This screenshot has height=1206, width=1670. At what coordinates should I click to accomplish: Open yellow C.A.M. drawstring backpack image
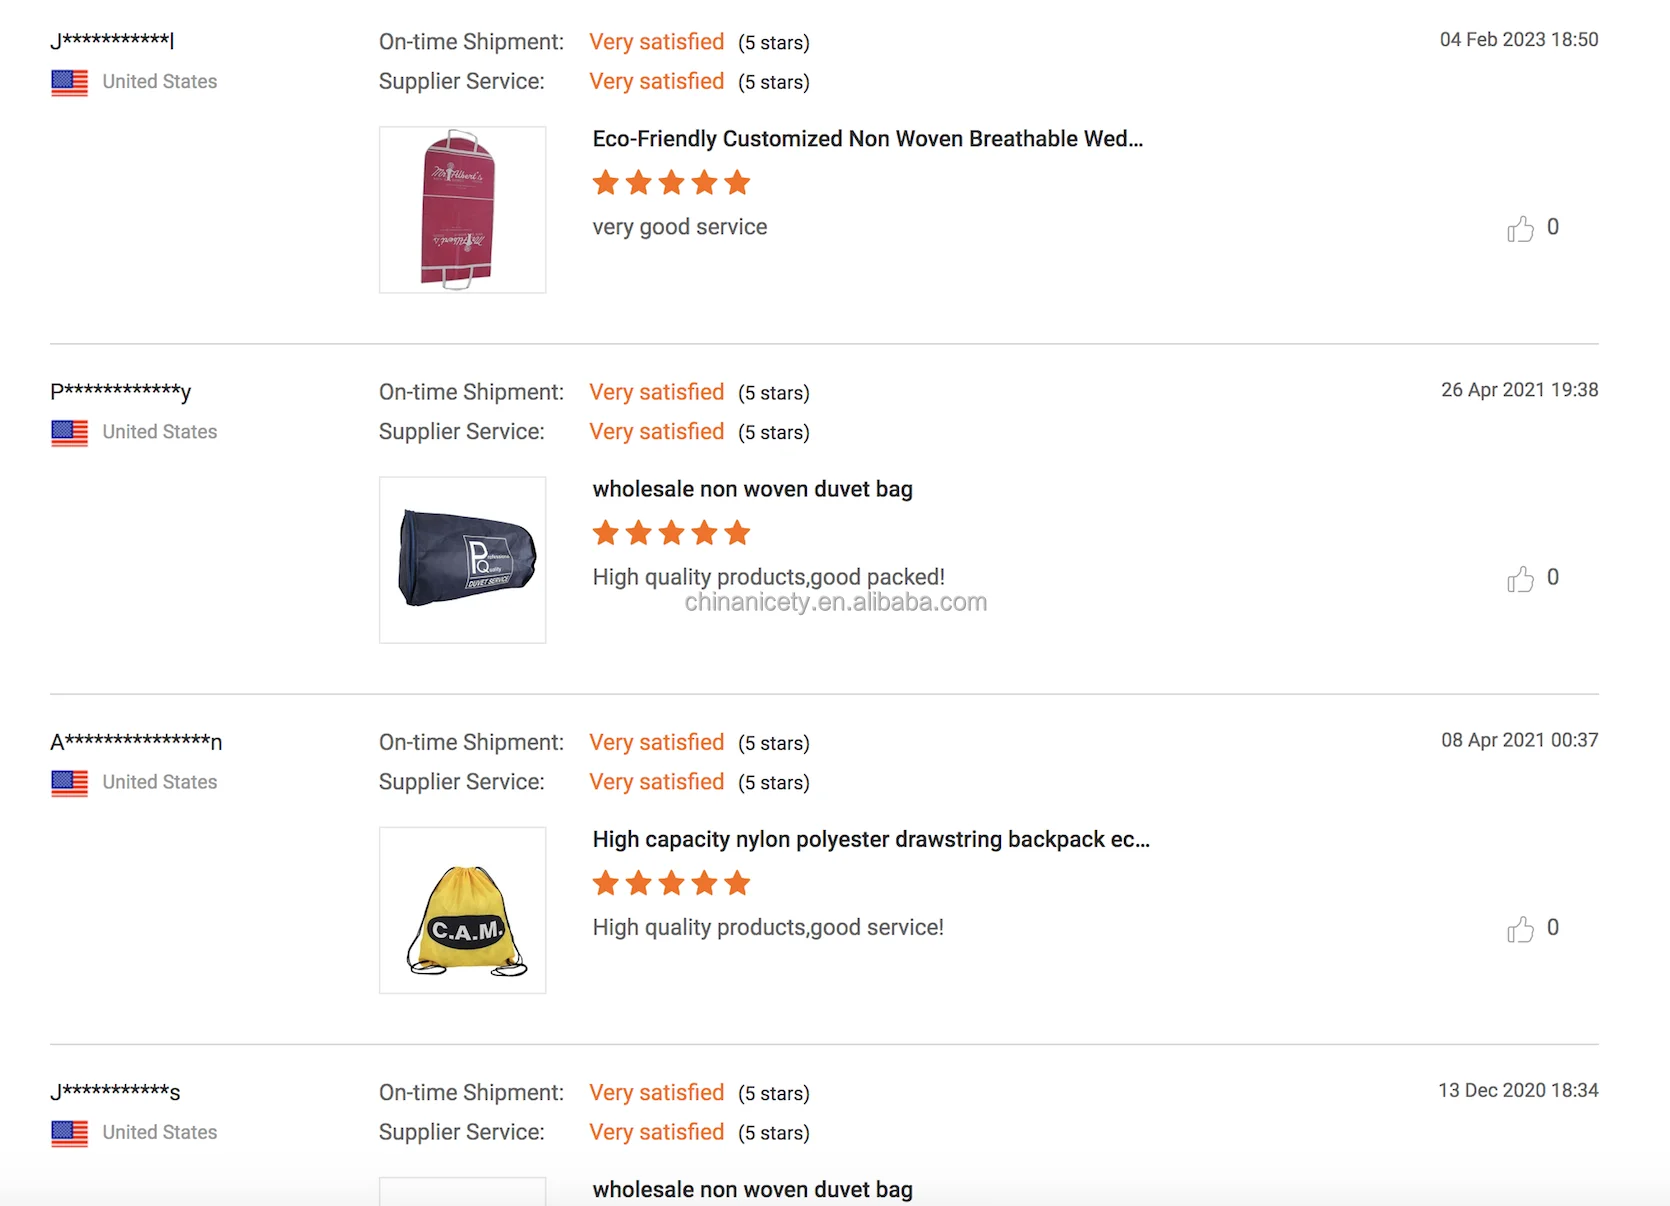pyautogui.click(x=462, y=910)
